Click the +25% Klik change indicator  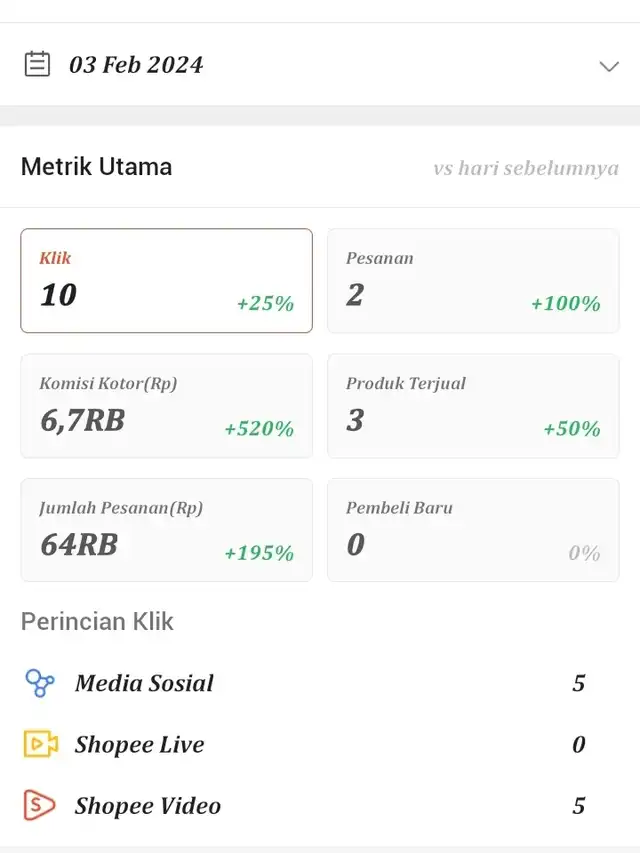266,303
